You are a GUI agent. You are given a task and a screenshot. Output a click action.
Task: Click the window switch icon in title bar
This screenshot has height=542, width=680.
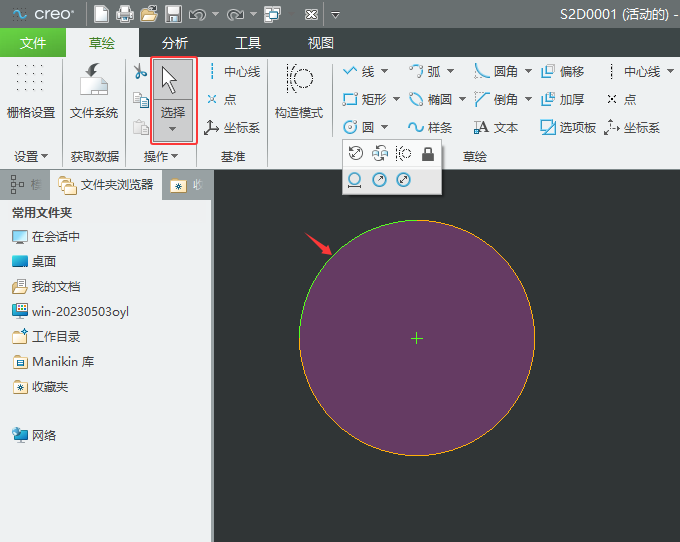(x=273, y=14)
